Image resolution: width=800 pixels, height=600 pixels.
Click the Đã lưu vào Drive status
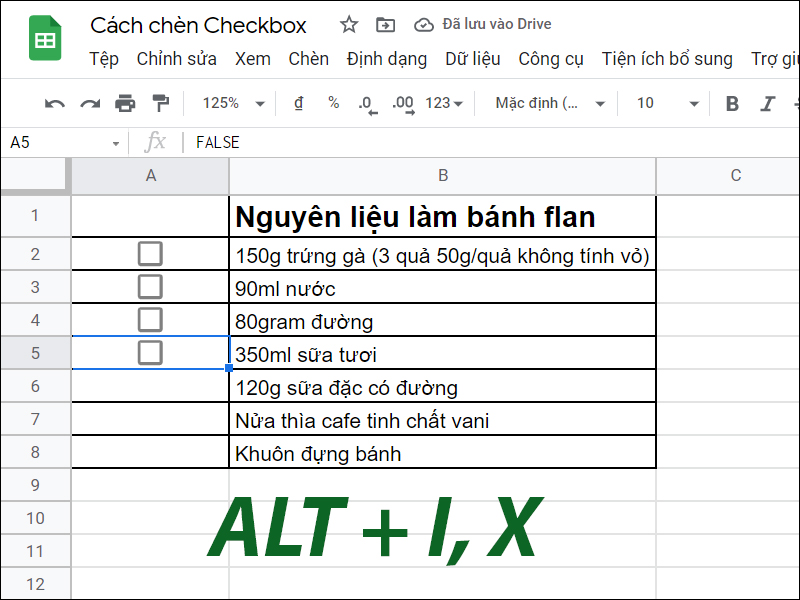(497, 24)
